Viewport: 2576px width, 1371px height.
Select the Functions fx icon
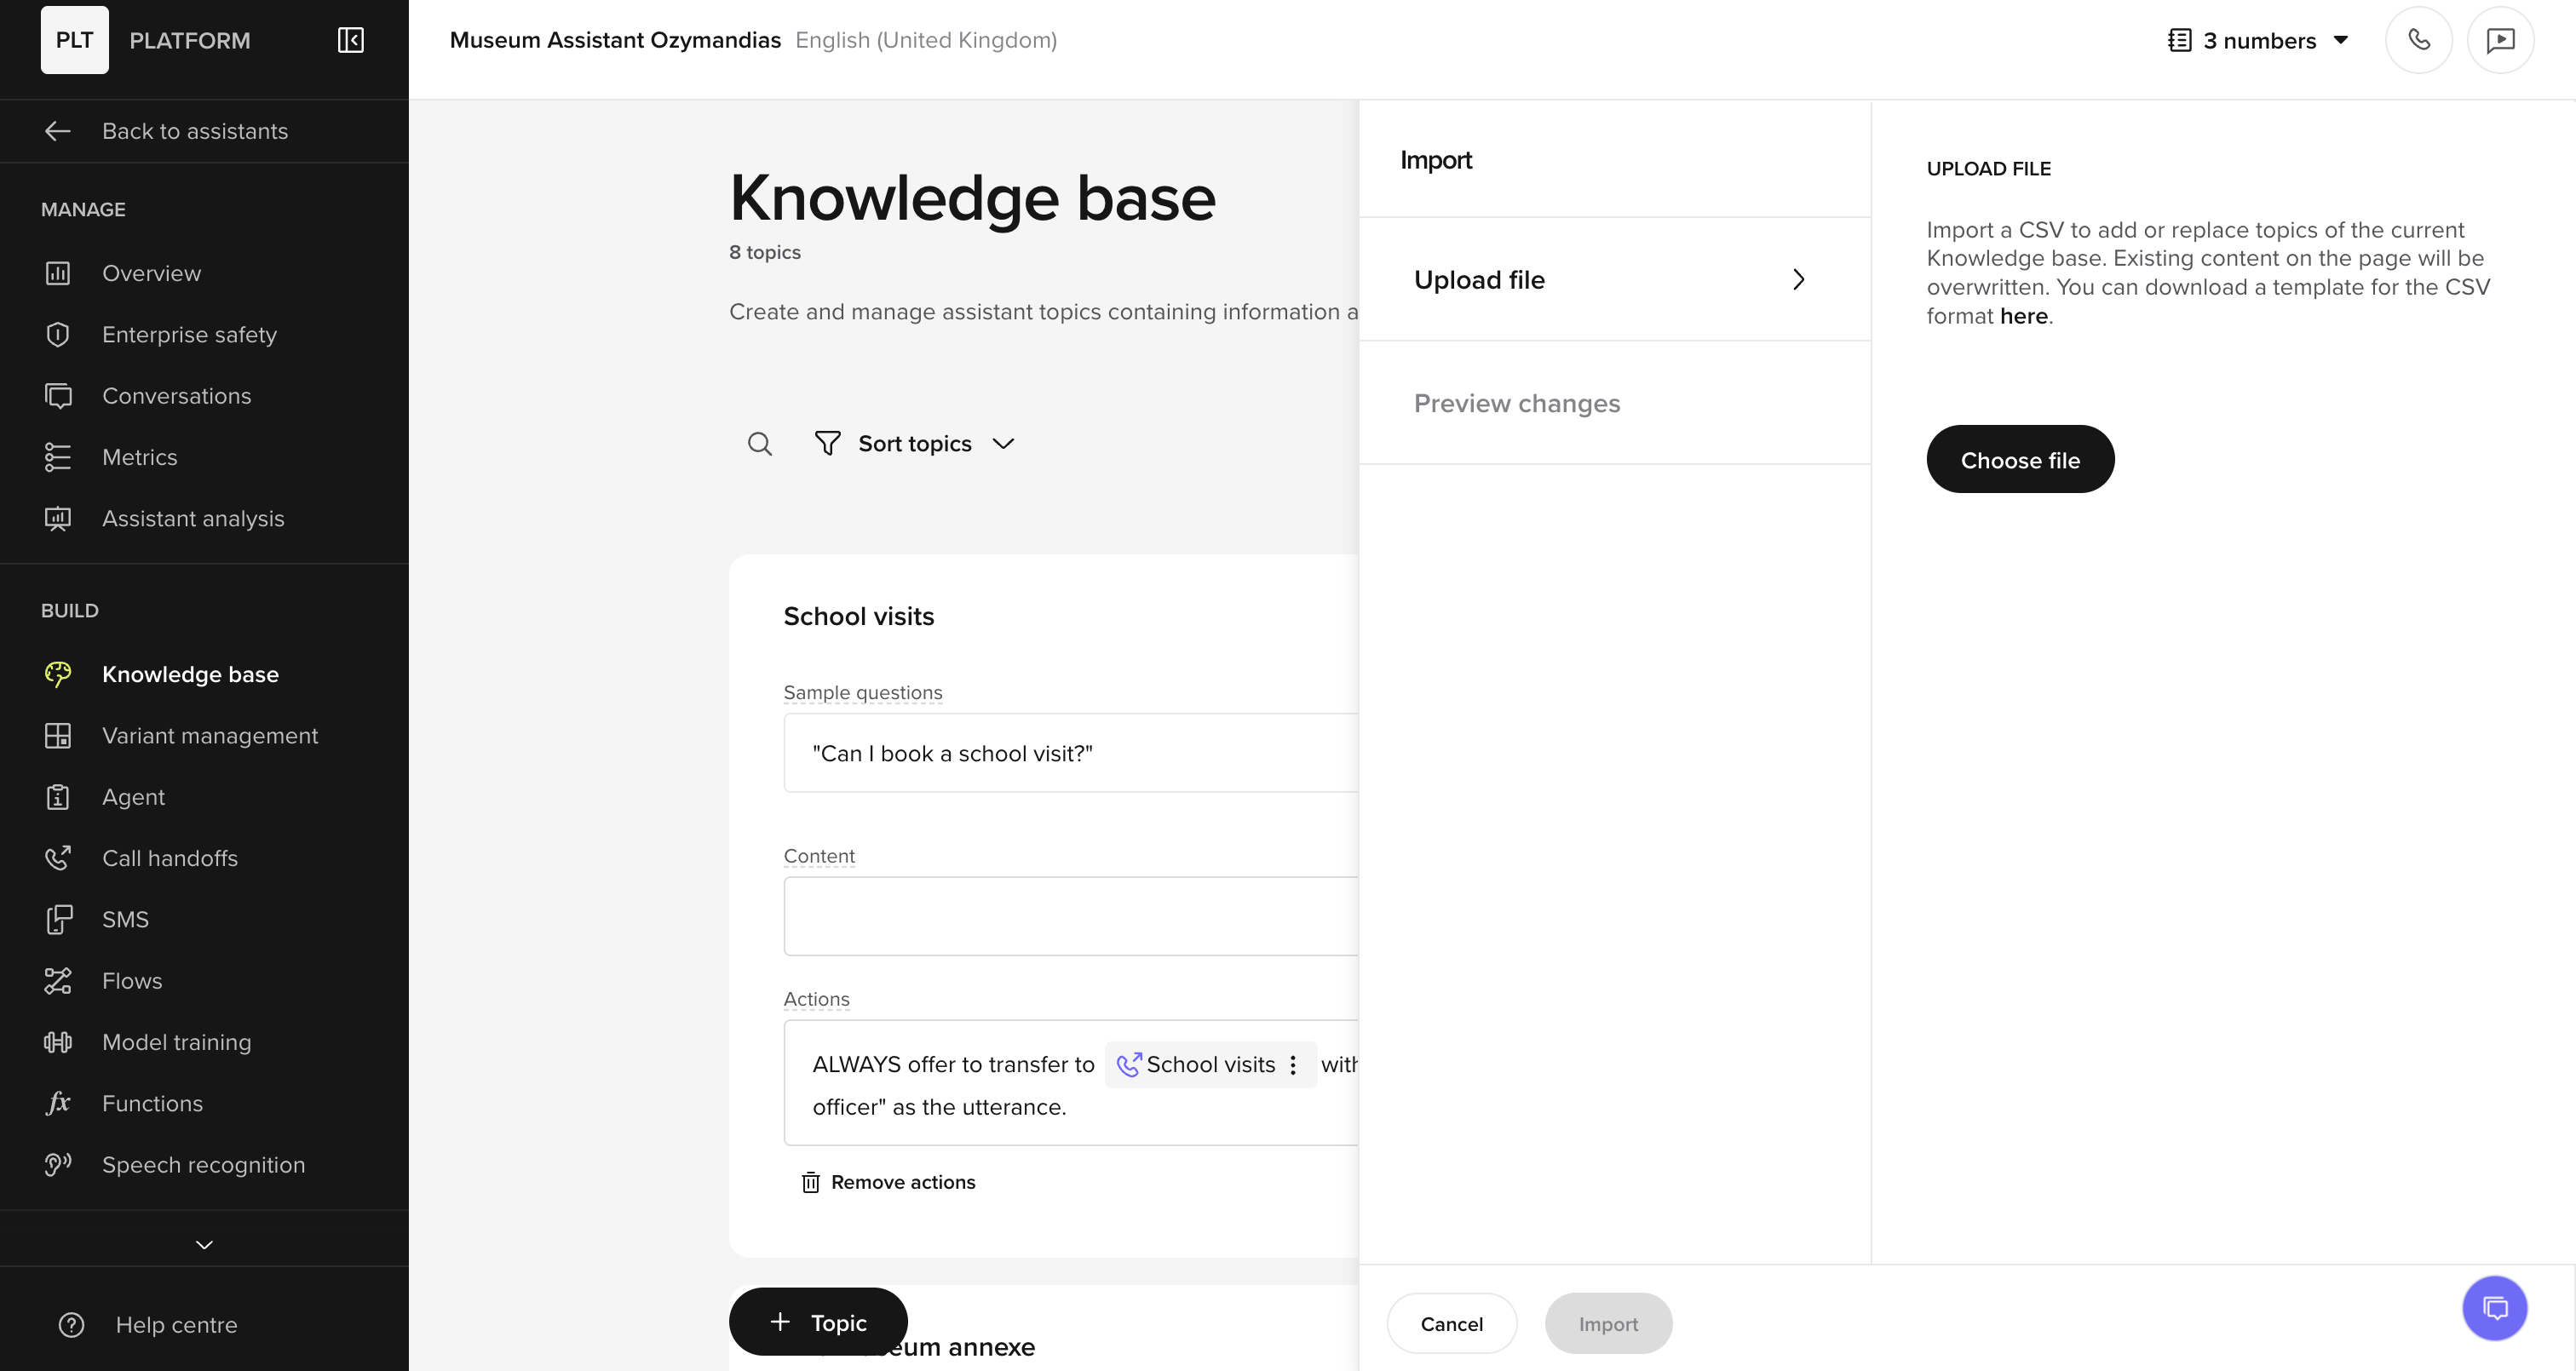(x=58, y=1103)
